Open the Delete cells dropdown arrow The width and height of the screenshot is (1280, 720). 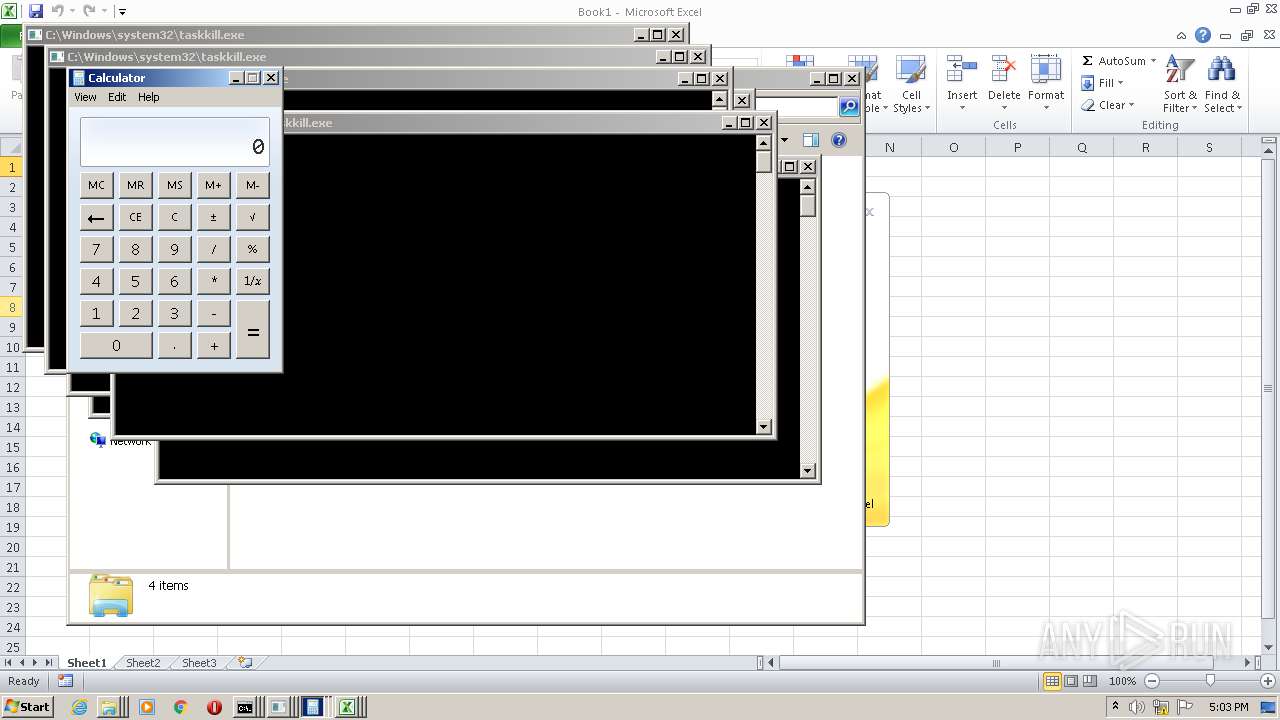coord(1003,108)
